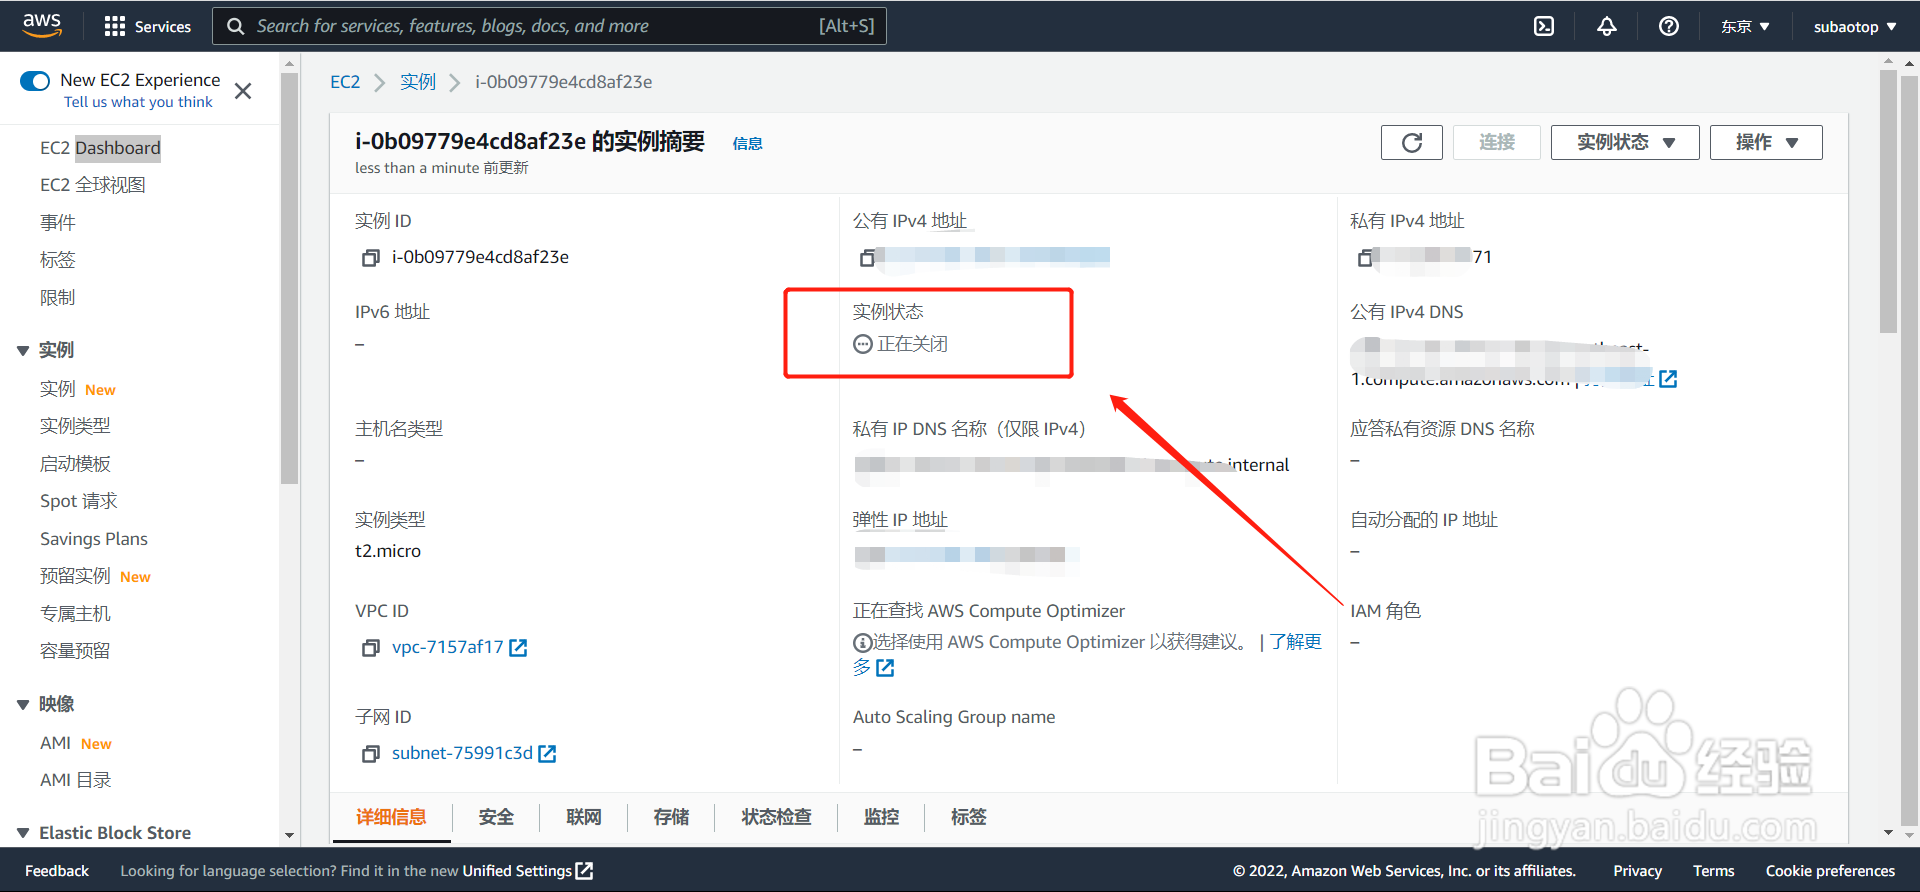Image resolution: width=1920 pixels, height=892 pixels.
Task: Copy the public IPv4 address
Action: [x=867, y=258]
